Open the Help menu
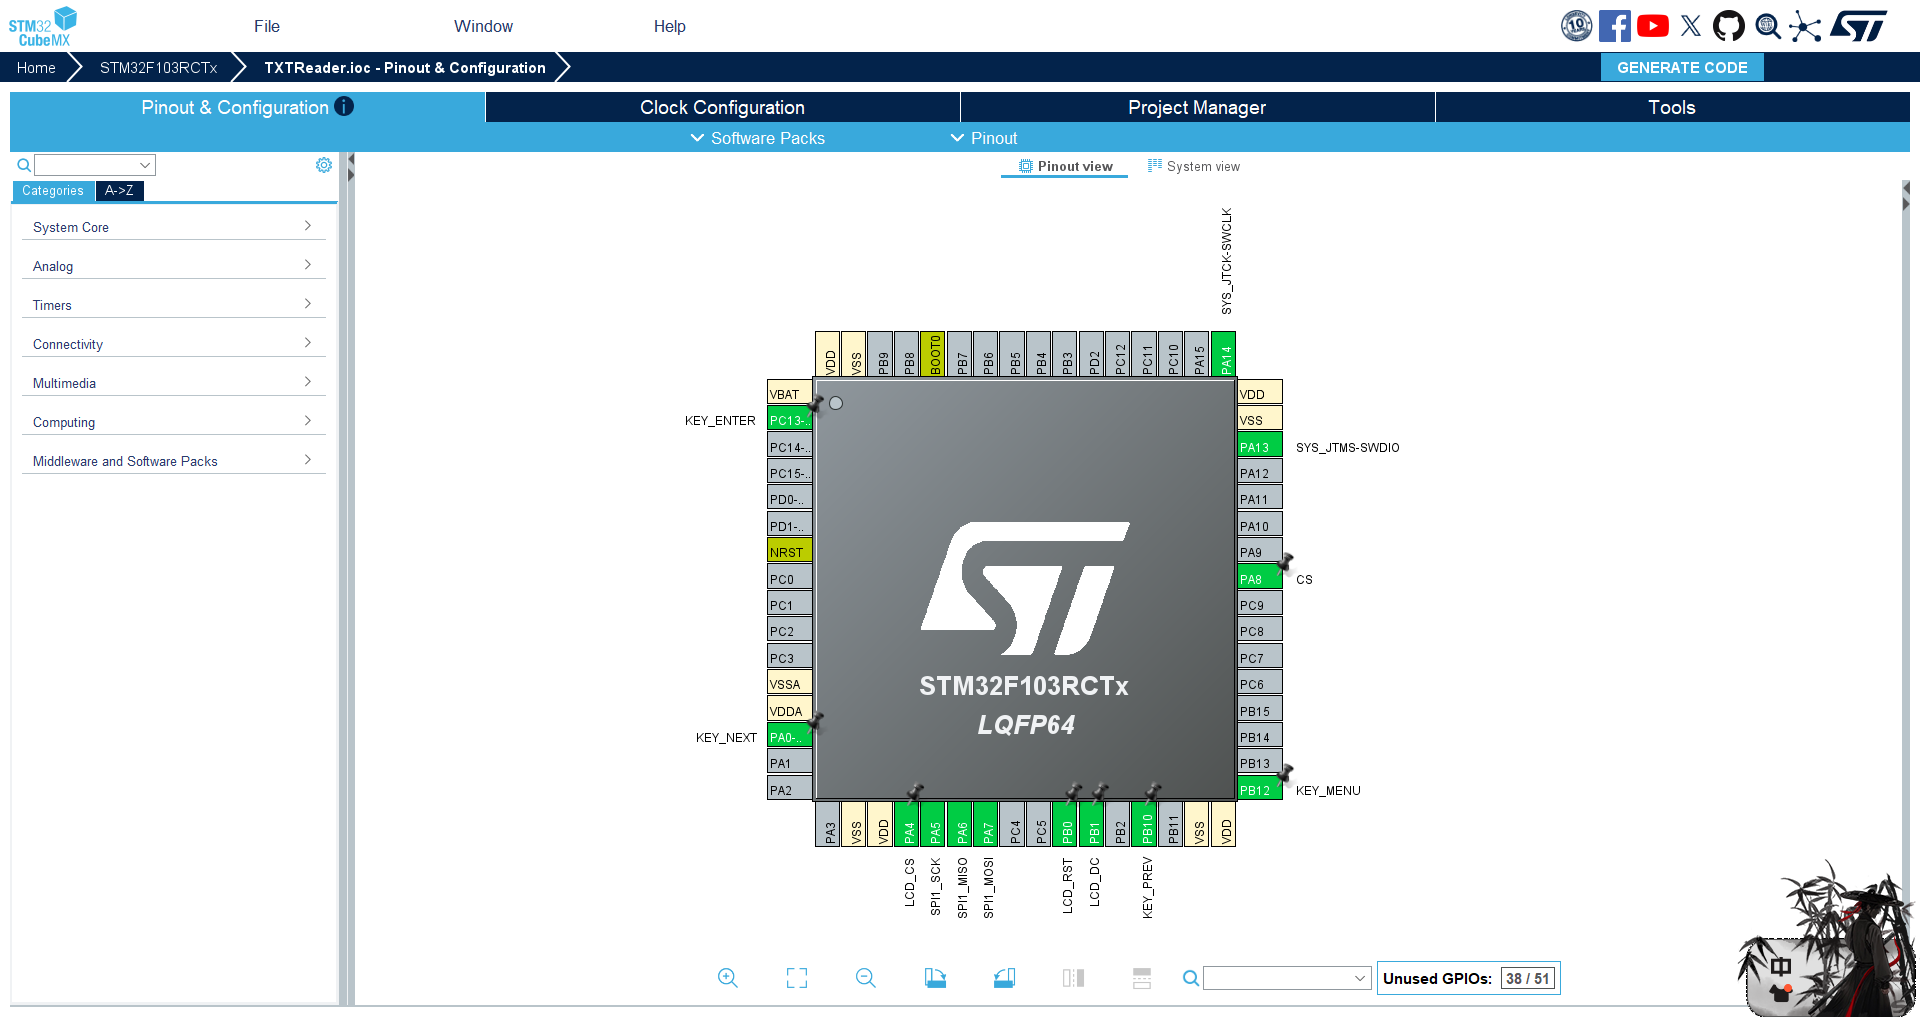Image resolution: width=1920 pixels, height=1017 pixels. (x=670, y=26)
